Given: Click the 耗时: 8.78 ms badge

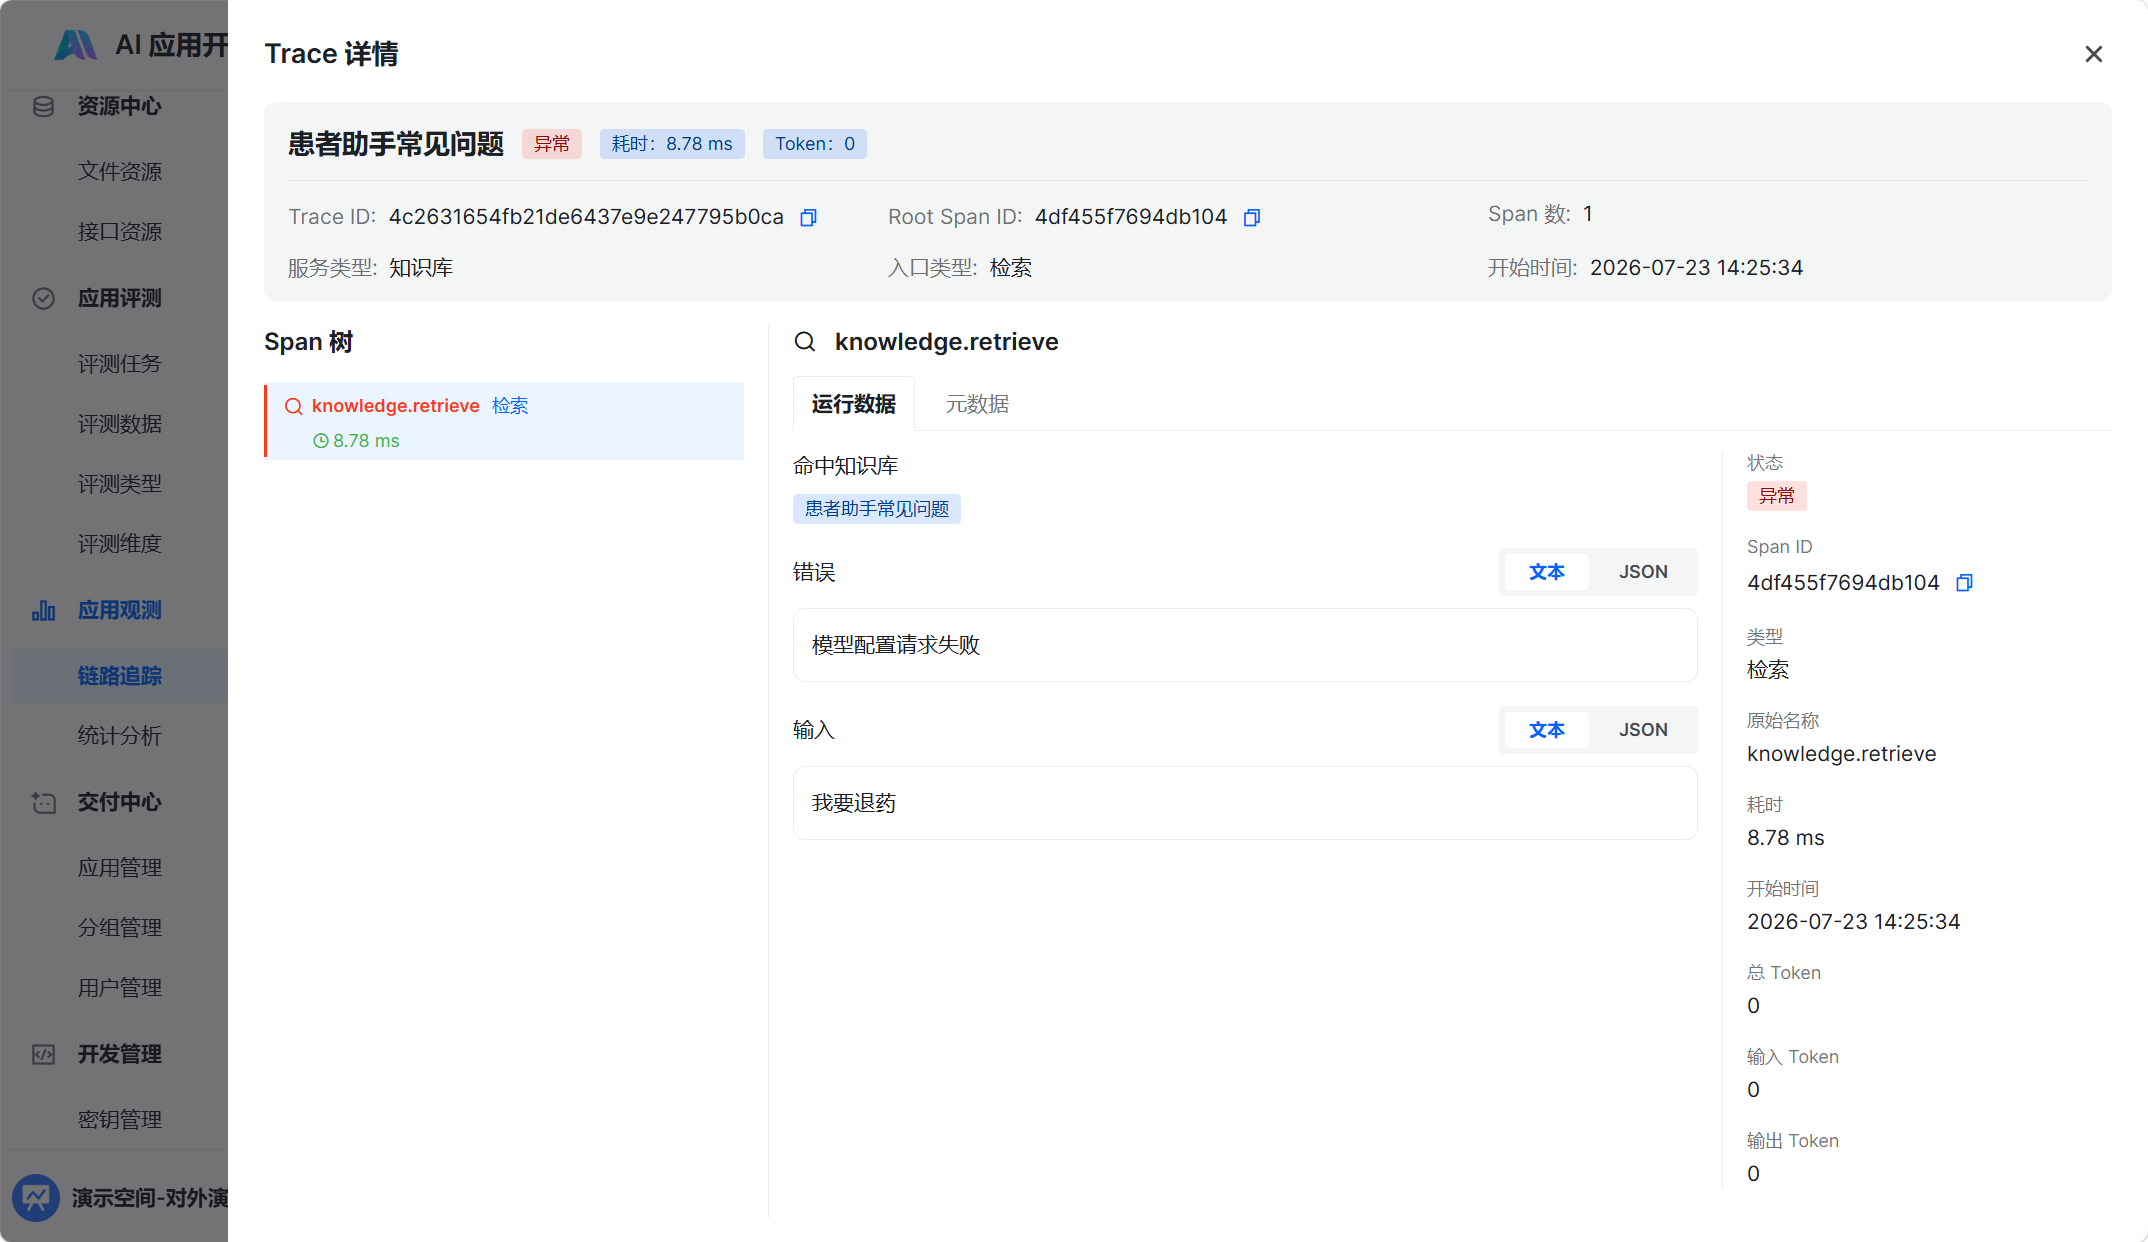Looking at the screenshot, I should (672, 144).
